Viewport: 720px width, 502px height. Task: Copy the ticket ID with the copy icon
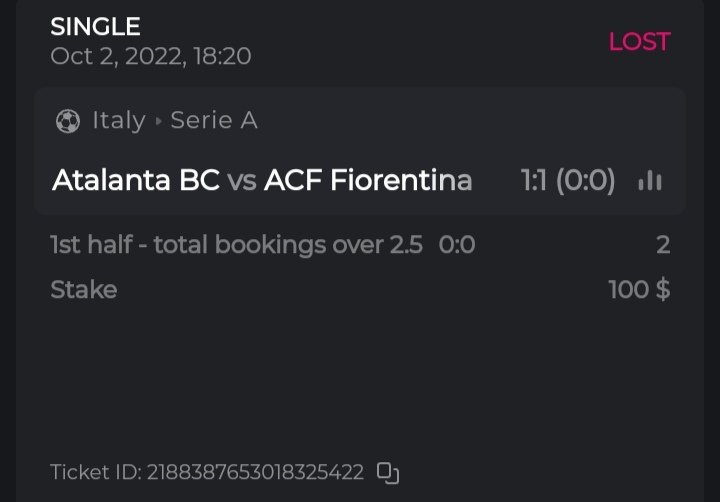tap(388, 472)
